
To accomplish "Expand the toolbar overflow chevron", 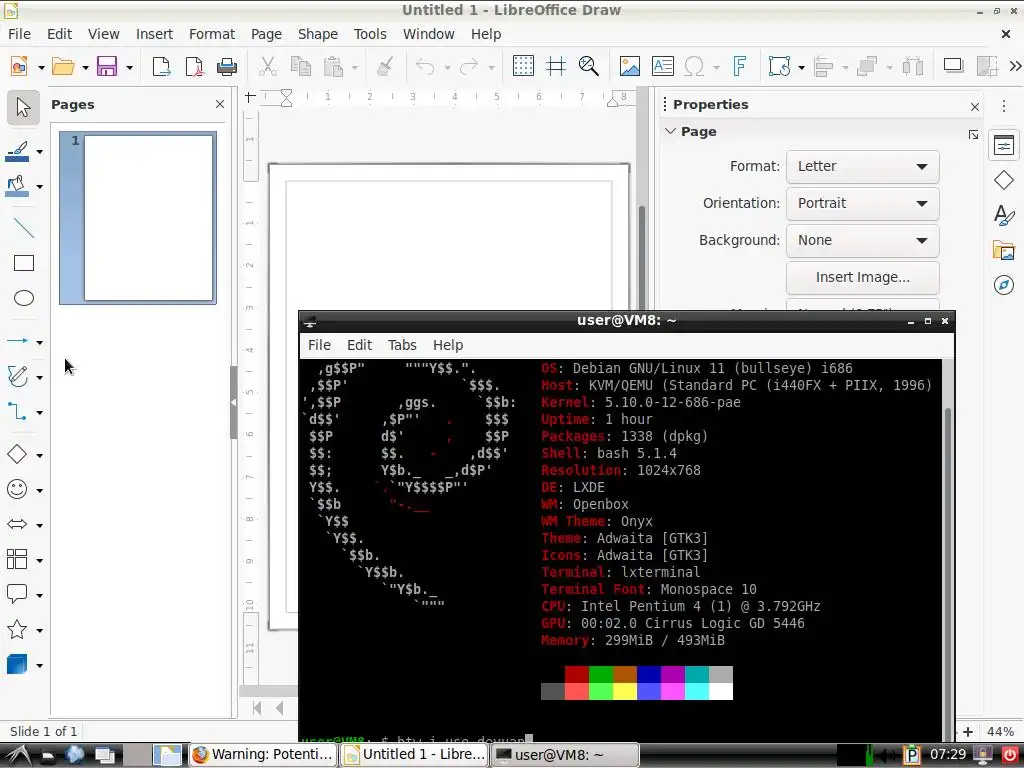I will [1015, 66].
